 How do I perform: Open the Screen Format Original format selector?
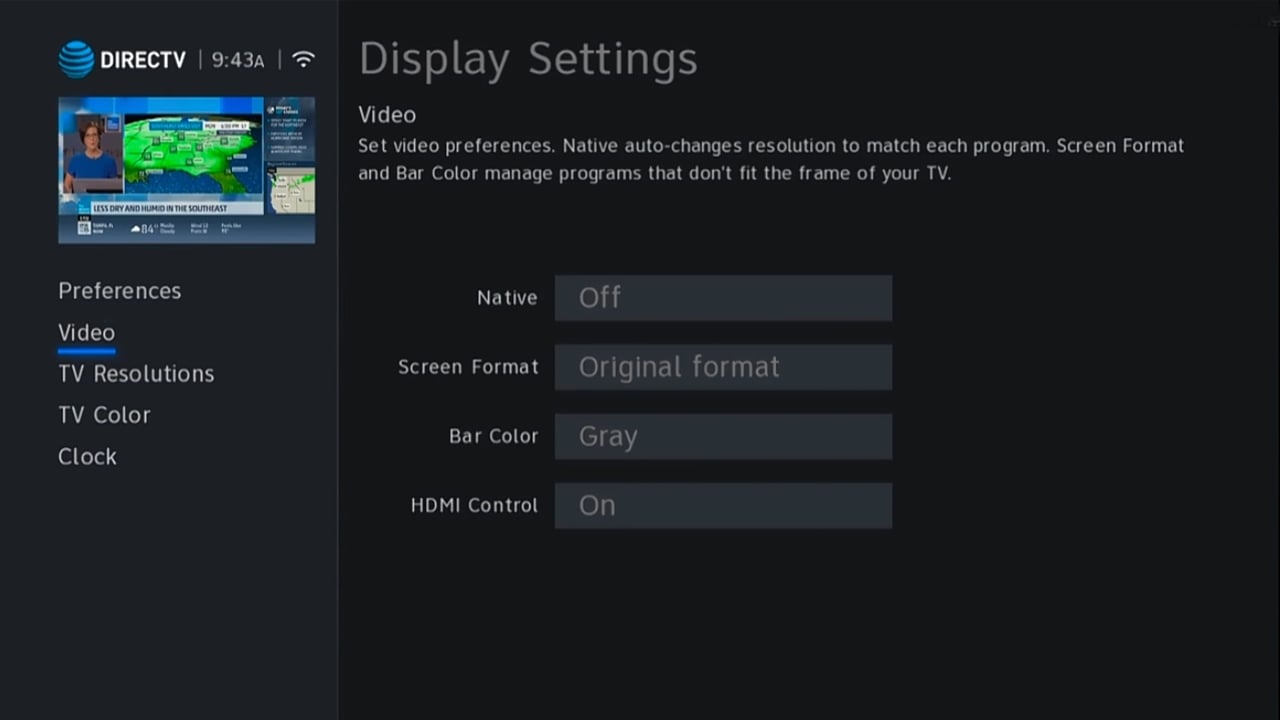point(723,367)
